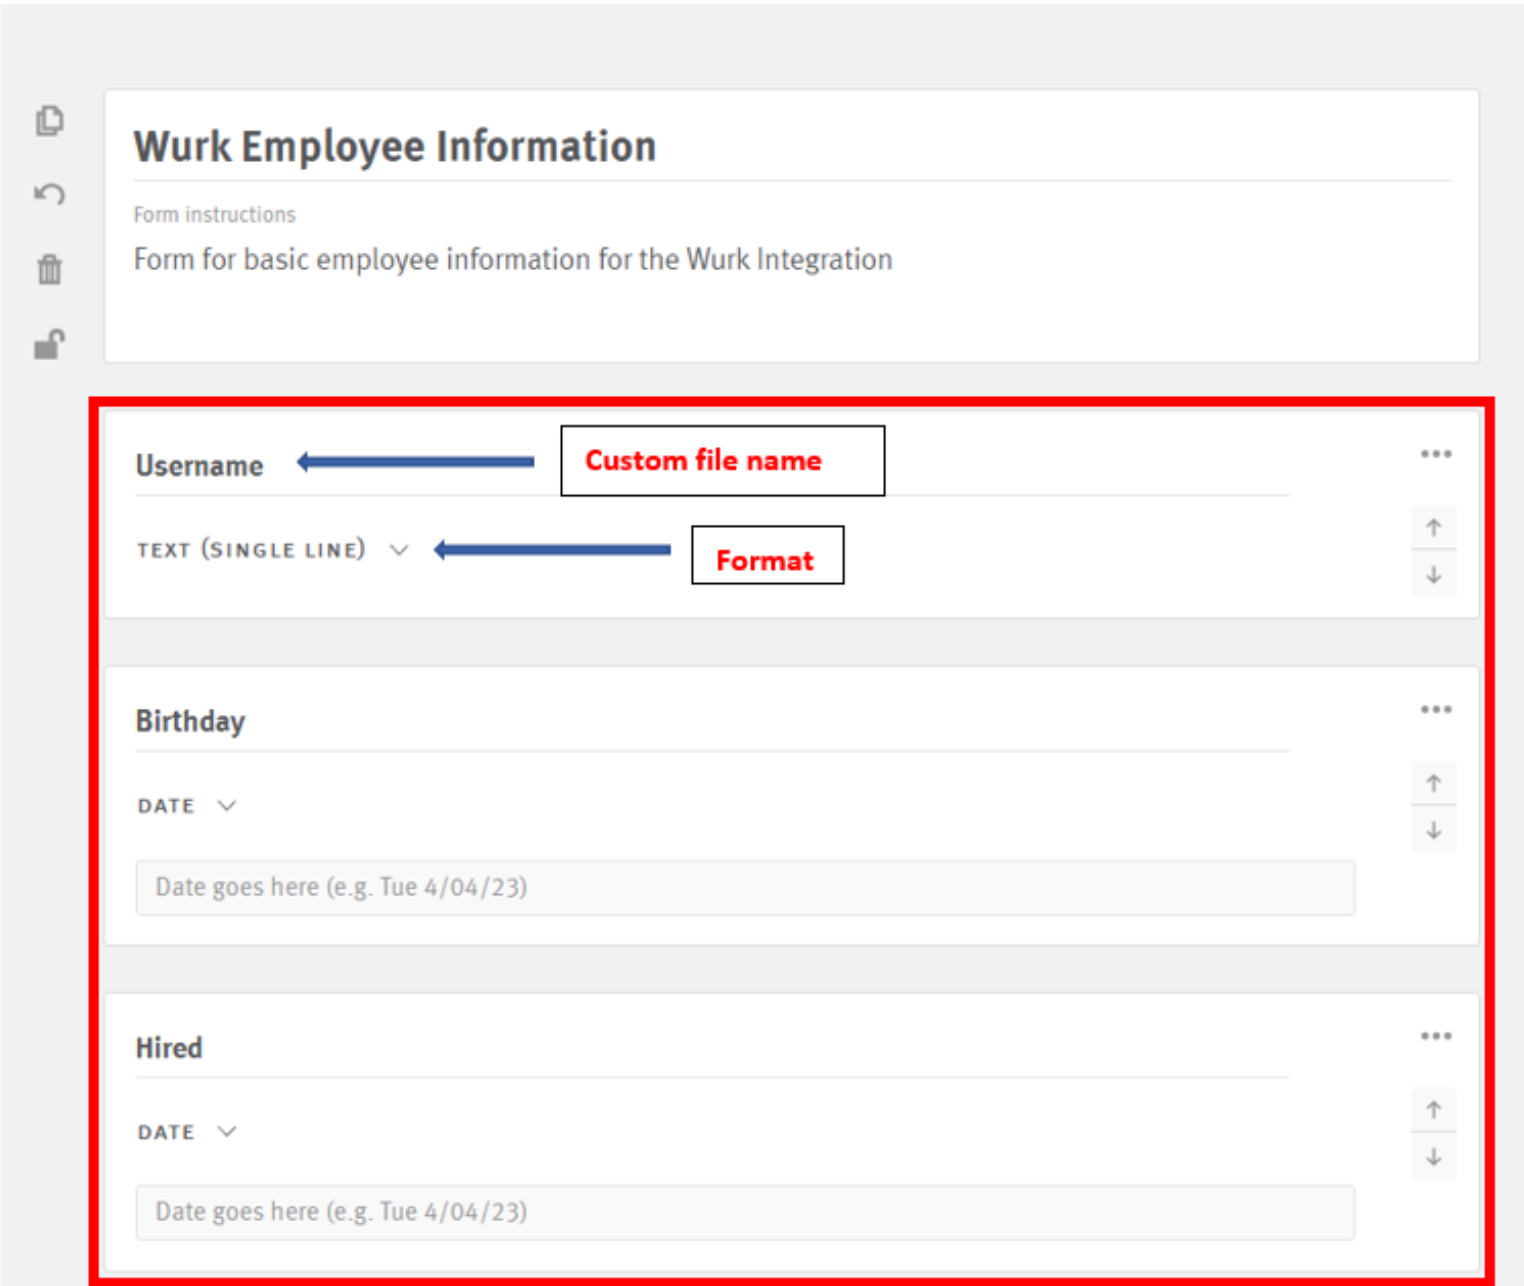
Task: Move Username field up
Action: point(1433,528)
